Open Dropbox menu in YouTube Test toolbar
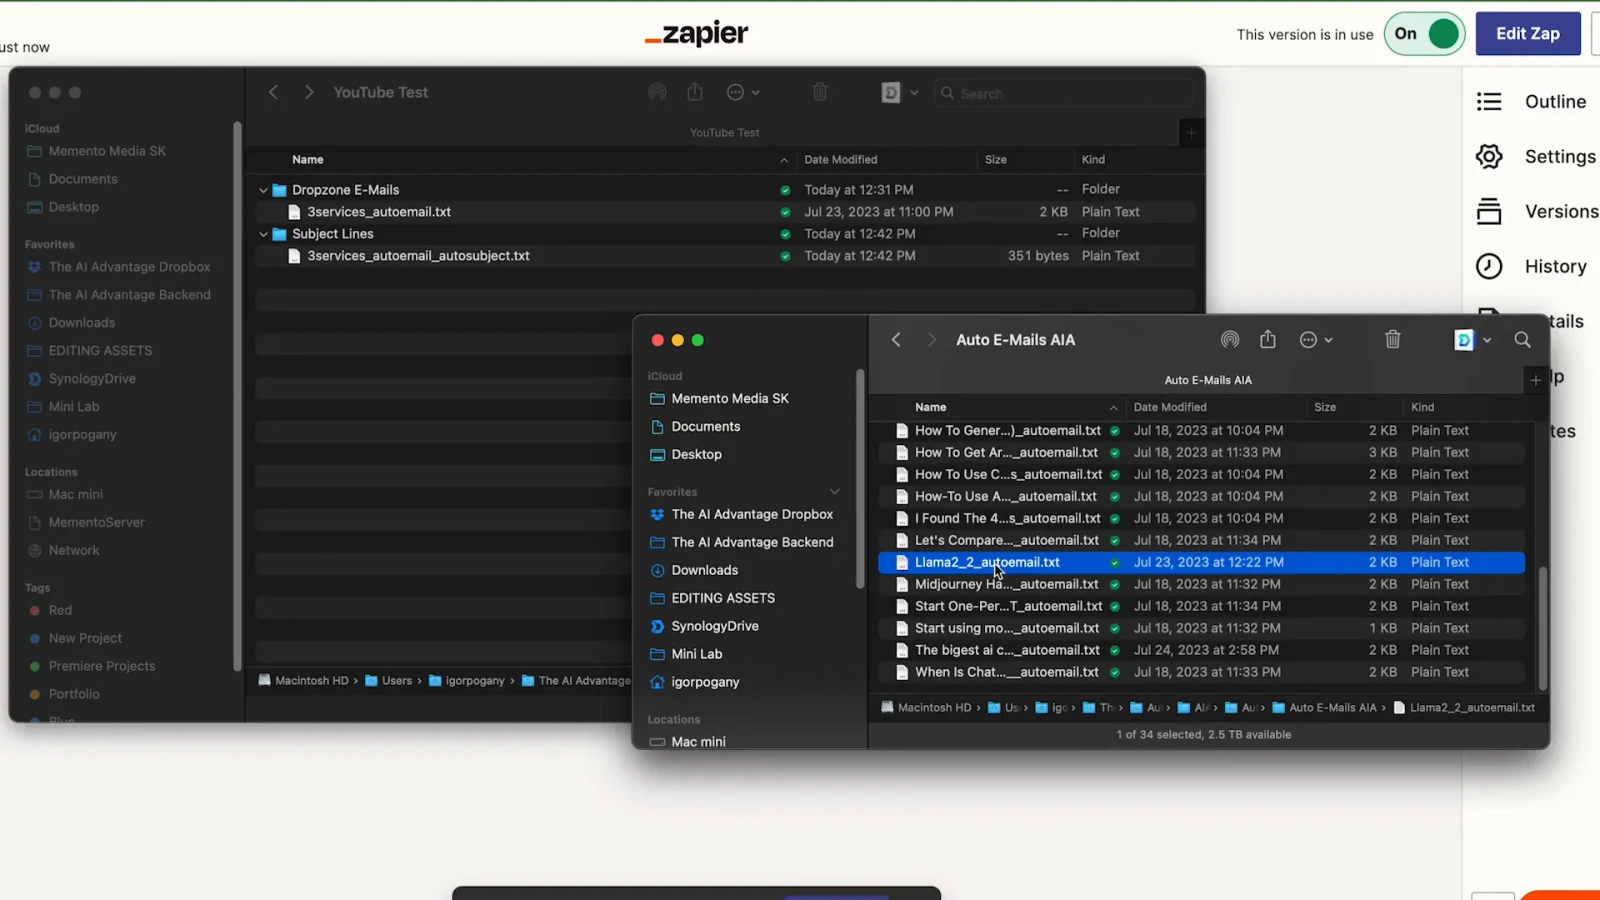The image size is (1600, 900). (x=900, y=92)
